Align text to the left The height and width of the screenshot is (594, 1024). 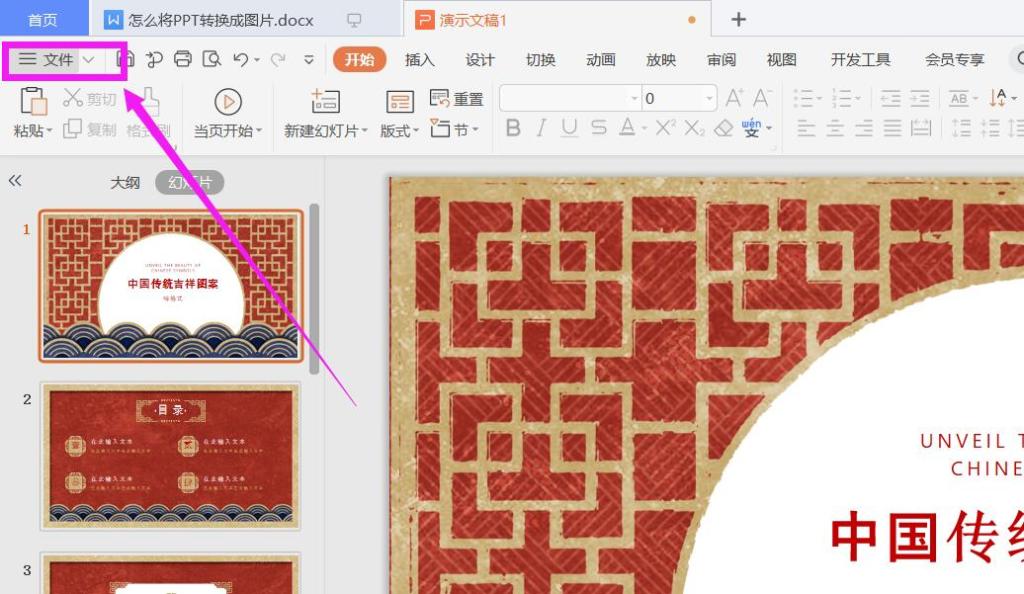tap(807, 128)
